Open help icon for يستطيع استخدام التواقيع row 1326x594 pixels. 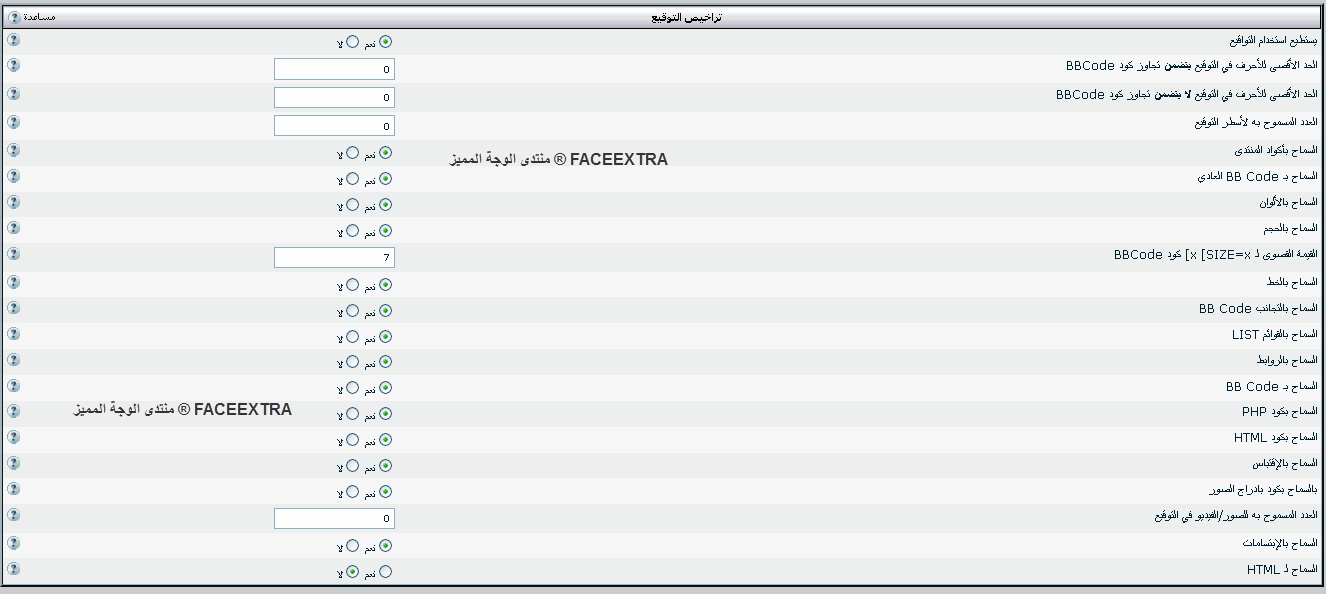tap(13, 40)
